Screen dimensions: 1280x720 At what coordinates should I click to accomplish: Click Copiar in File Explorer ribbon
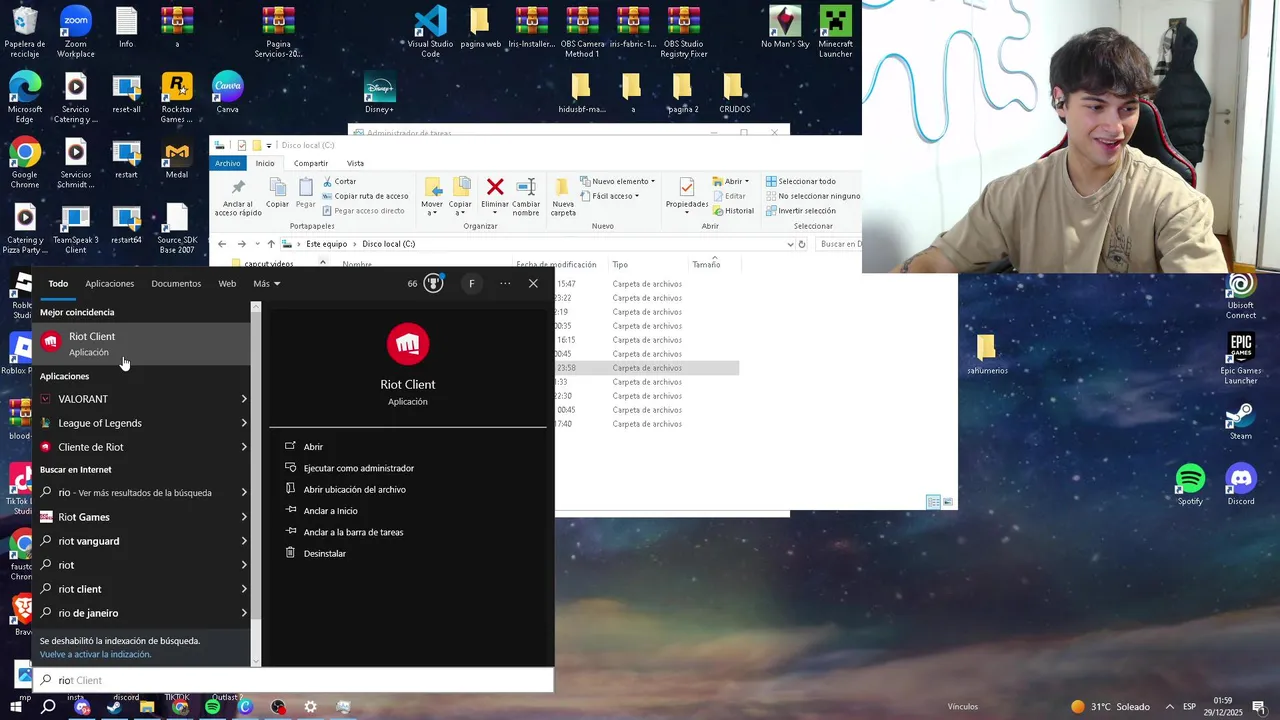(x=277, y=194)
